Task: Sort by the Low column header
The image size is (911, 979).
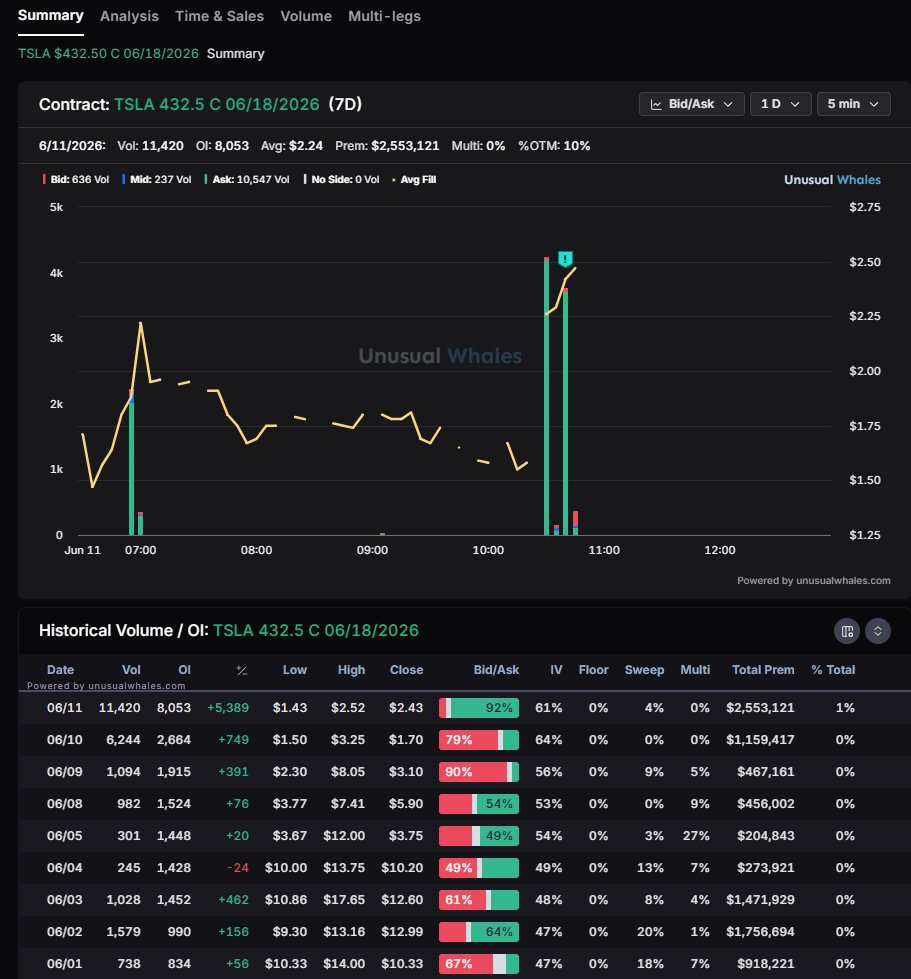Action: (x=295, y=670)
